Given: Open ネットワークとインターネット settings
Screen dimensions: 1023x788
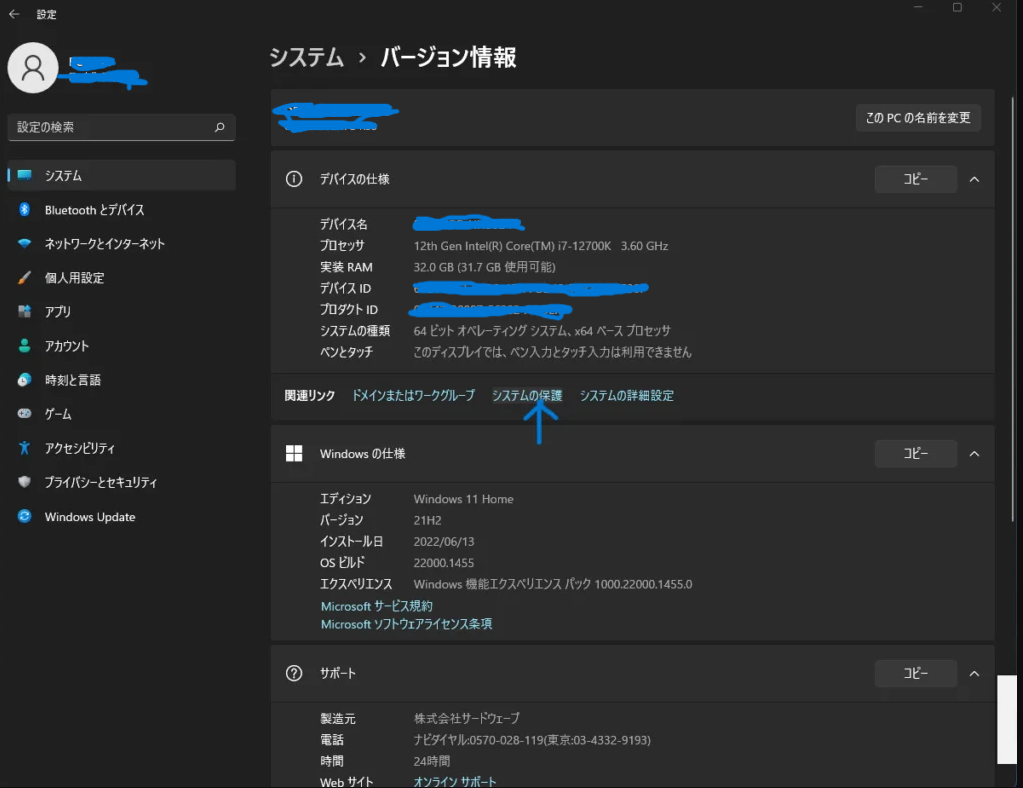Looking at the screenshot, I should 121,244.
